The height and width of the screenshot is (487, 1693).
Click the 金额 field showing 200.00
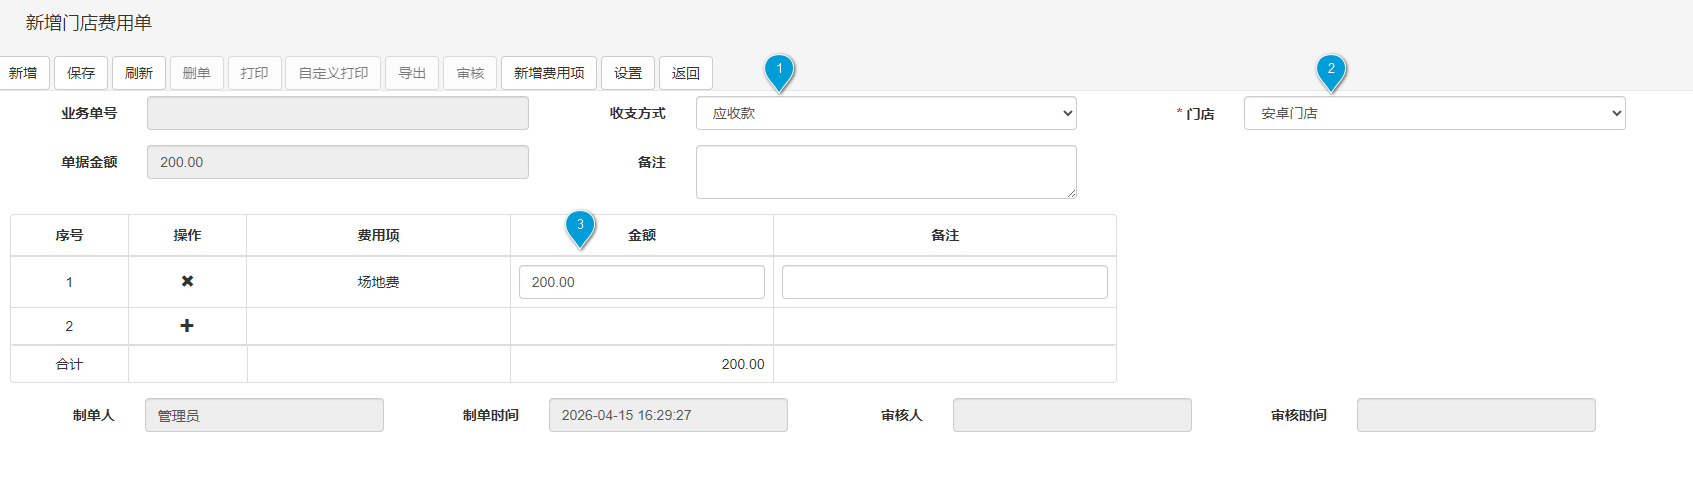(641, 282)
